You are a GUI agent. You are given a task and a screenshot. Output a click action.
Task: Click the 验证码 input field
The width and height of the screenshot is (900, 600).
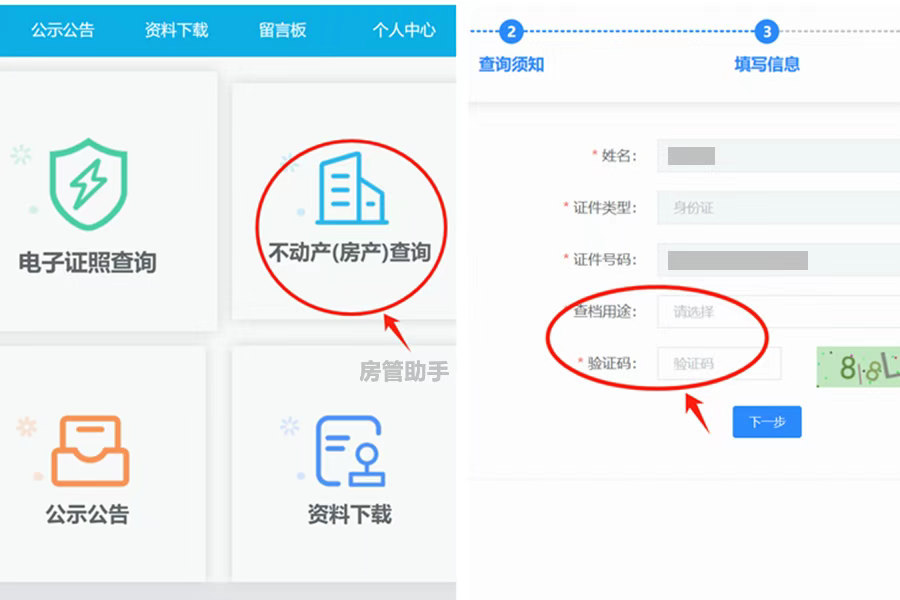(720, 363)
